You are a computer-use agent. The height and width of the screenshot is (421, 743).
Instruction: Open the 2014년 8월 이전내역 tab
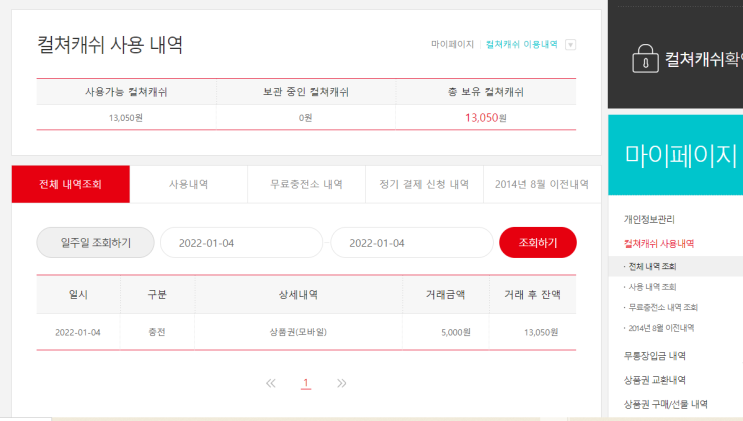[541, 185]
